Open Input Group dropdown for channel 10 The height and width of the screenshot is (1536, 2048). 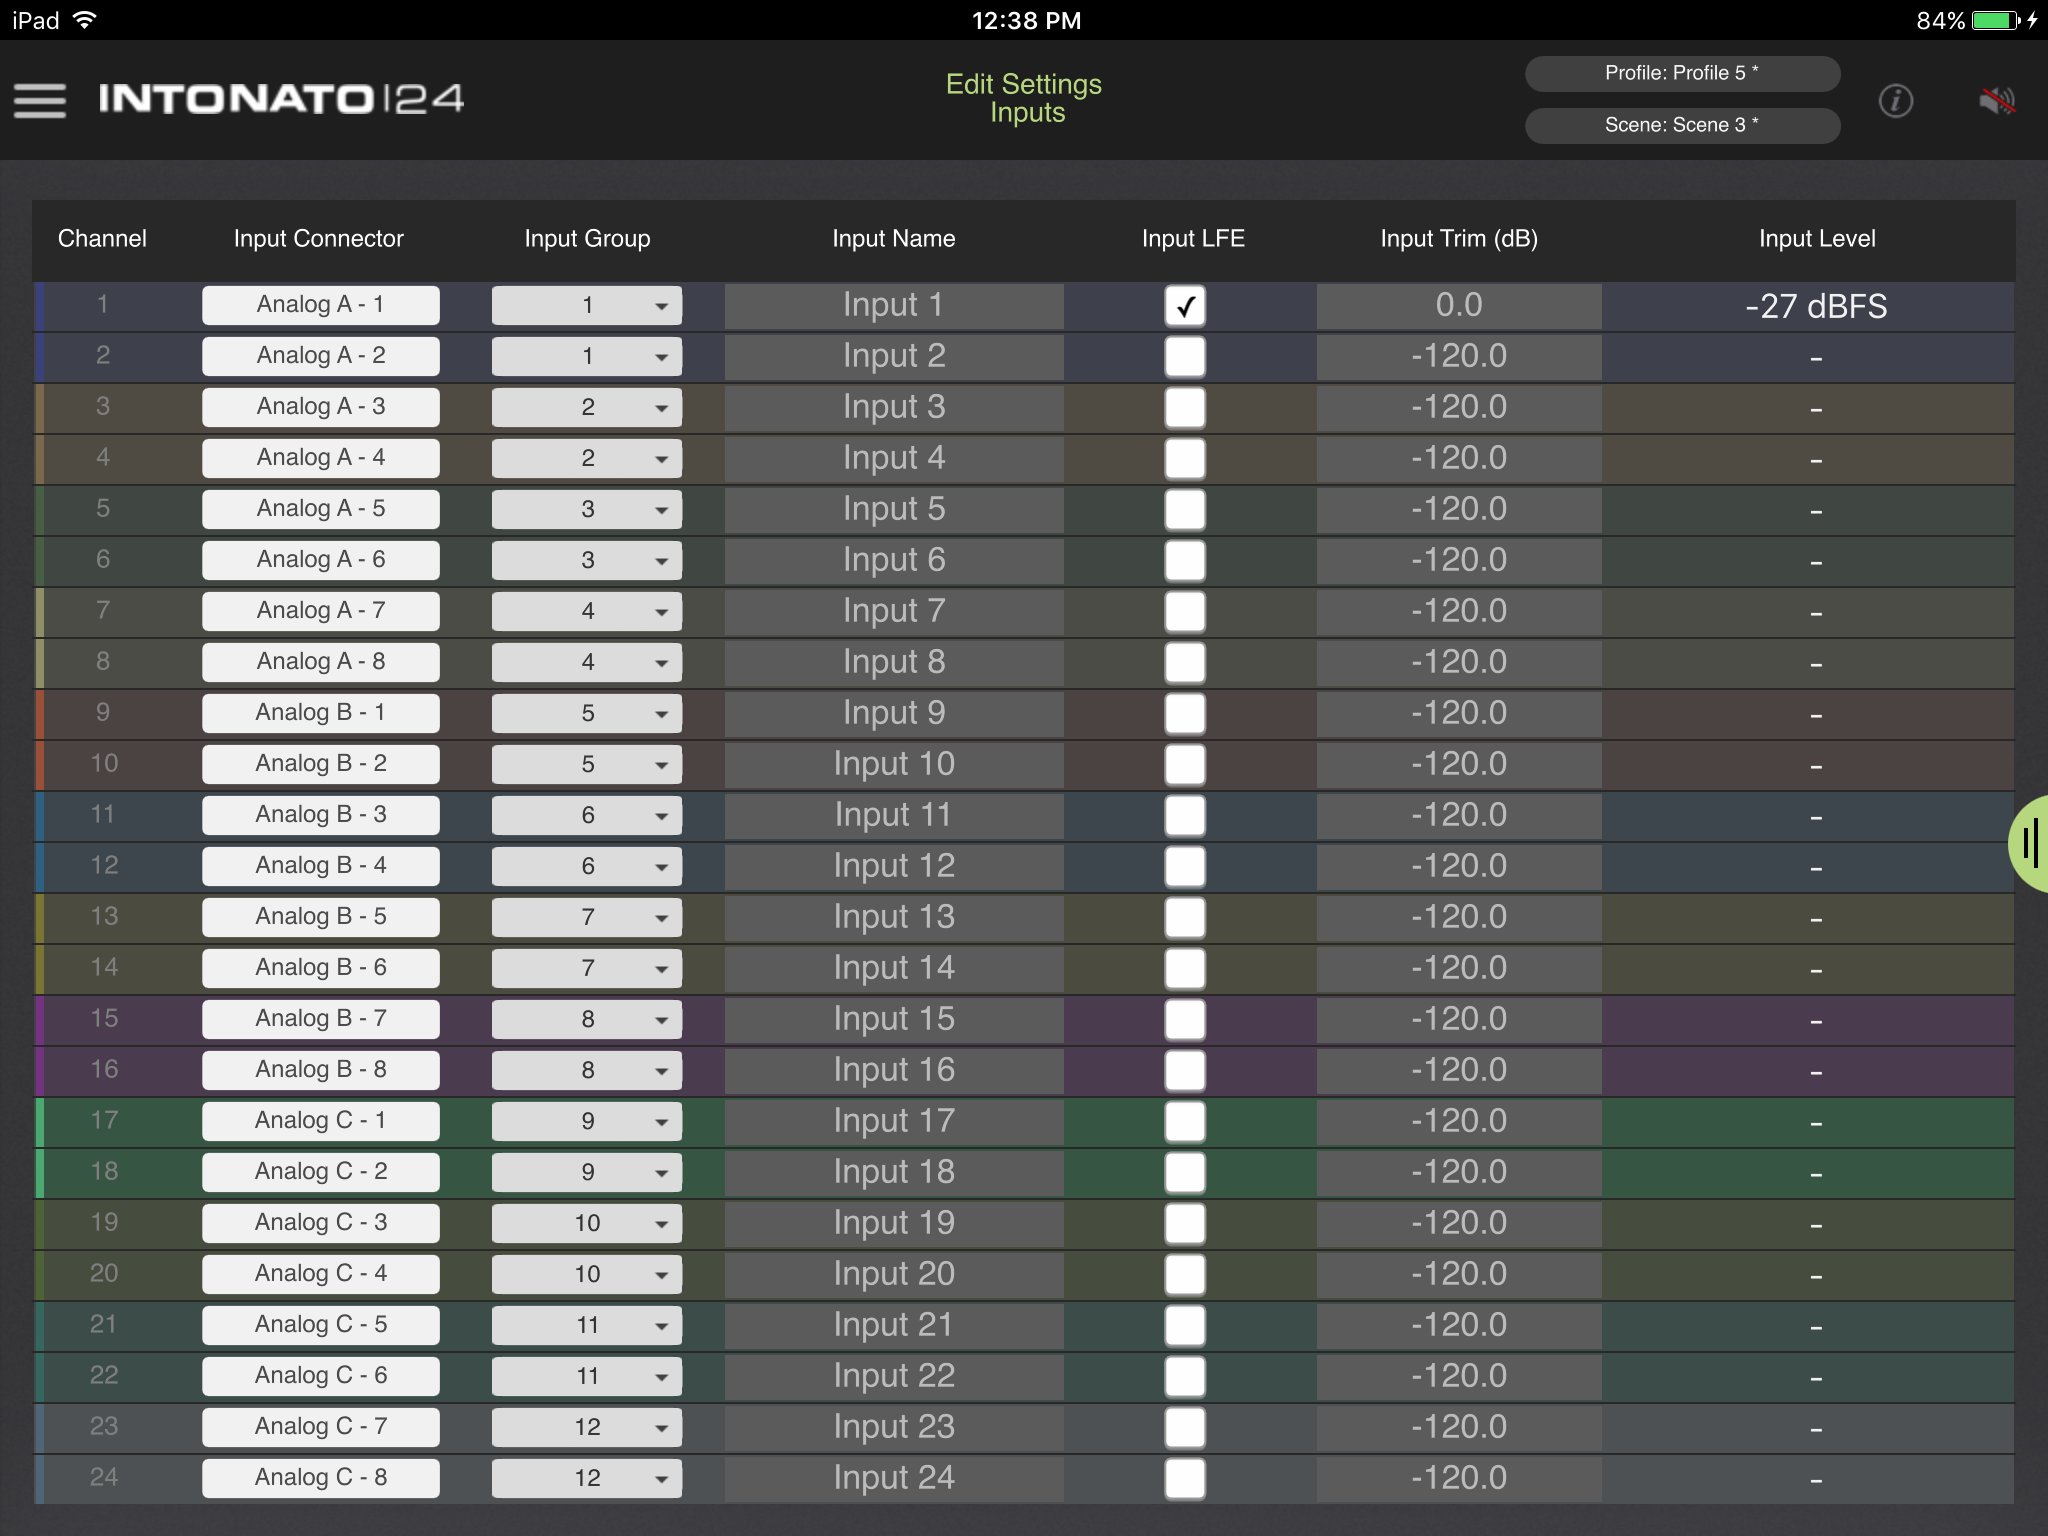[x=587, y=764]
